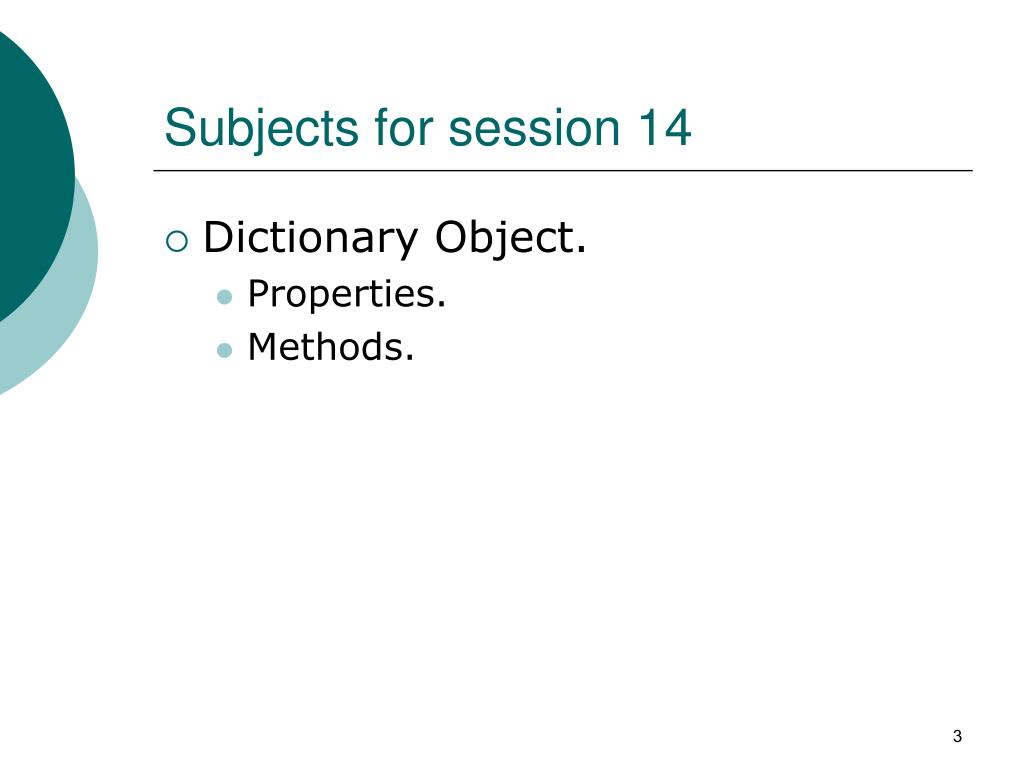Viewport: 1024px width, 768px height.
Task: Select the 'Methods.' sub-bullet text
Action: (x=331, y=347)
